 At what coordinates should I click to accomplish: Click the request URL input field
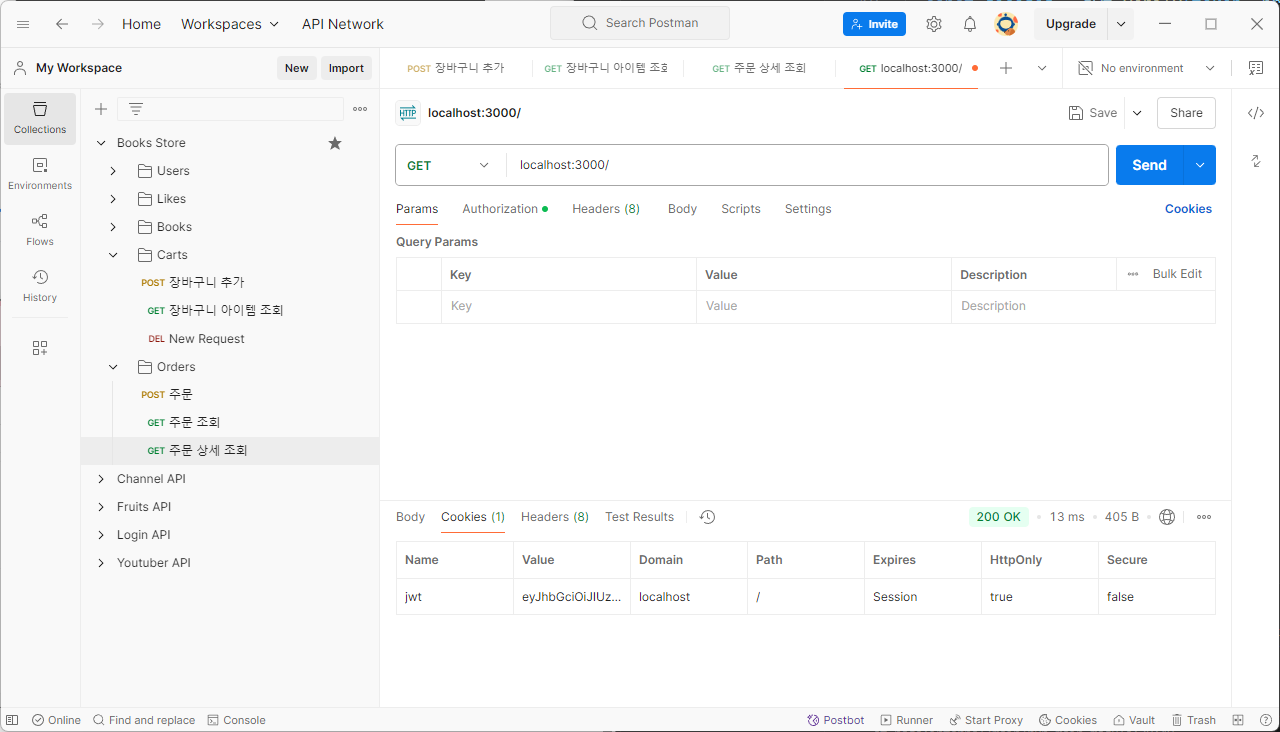(x=807, y=165)
